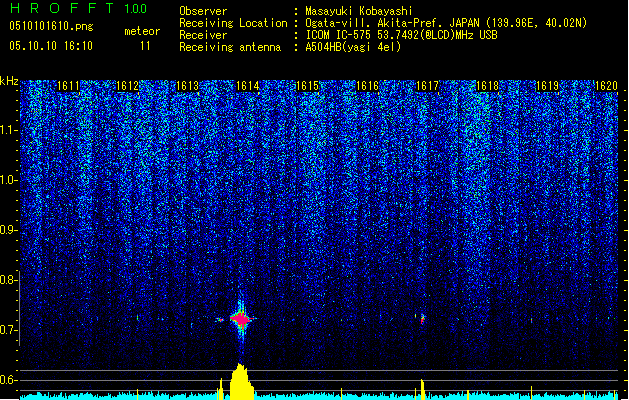Click the tall yellow power peak below 1614
This screenshot has width=629, height=400.
click(241, 381)
